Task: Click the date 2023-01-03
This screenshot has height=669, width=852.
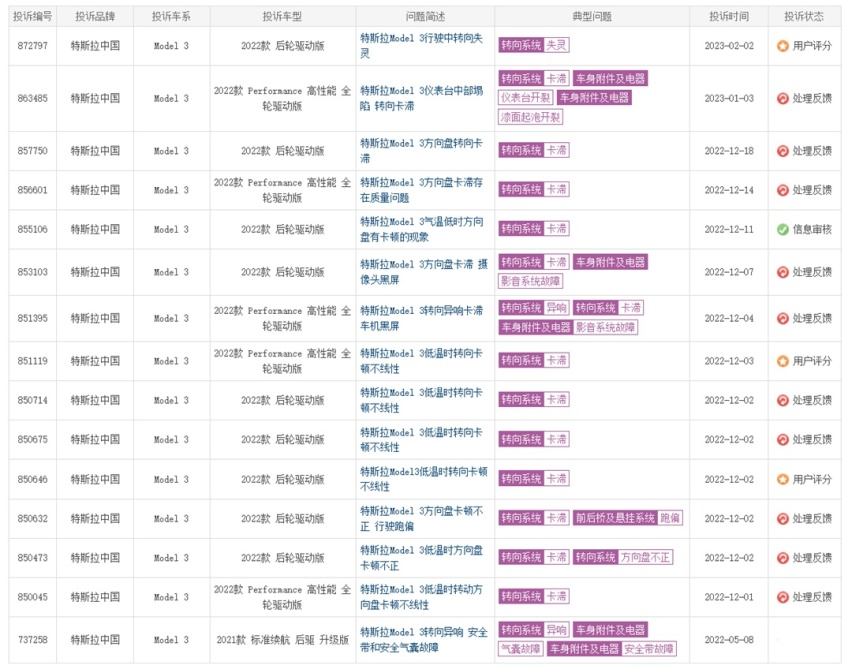Action: click(729, 98)
